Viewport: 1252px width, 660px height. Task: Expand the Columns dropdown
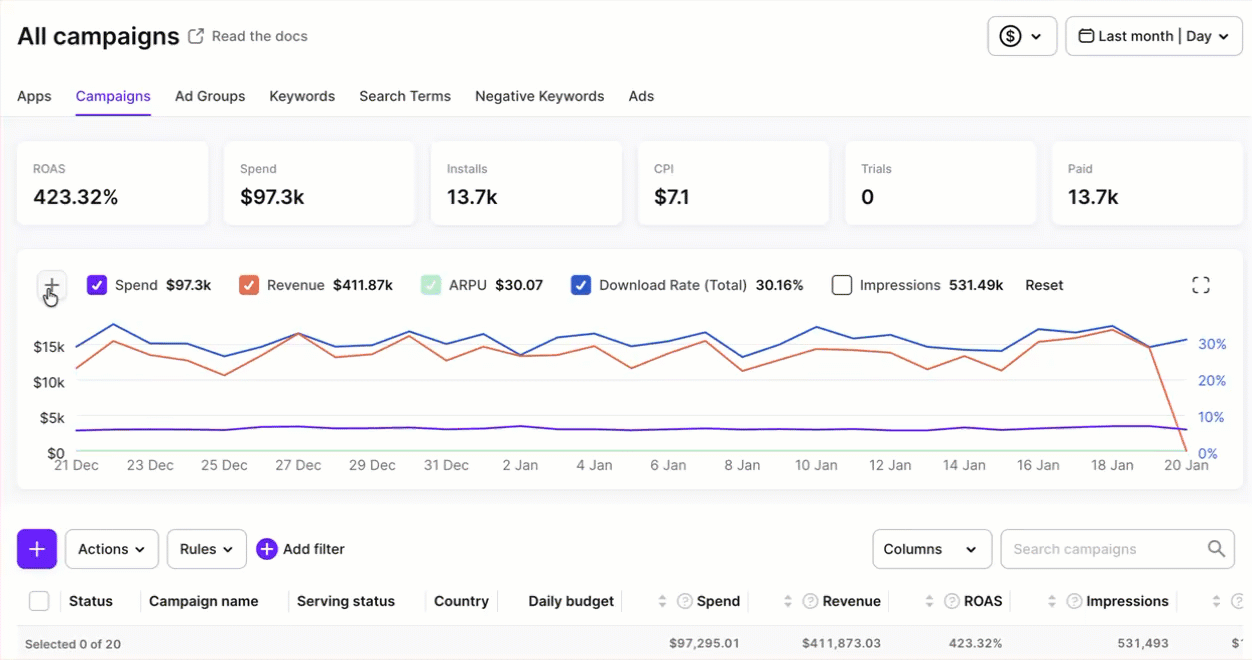coord(931,549)
